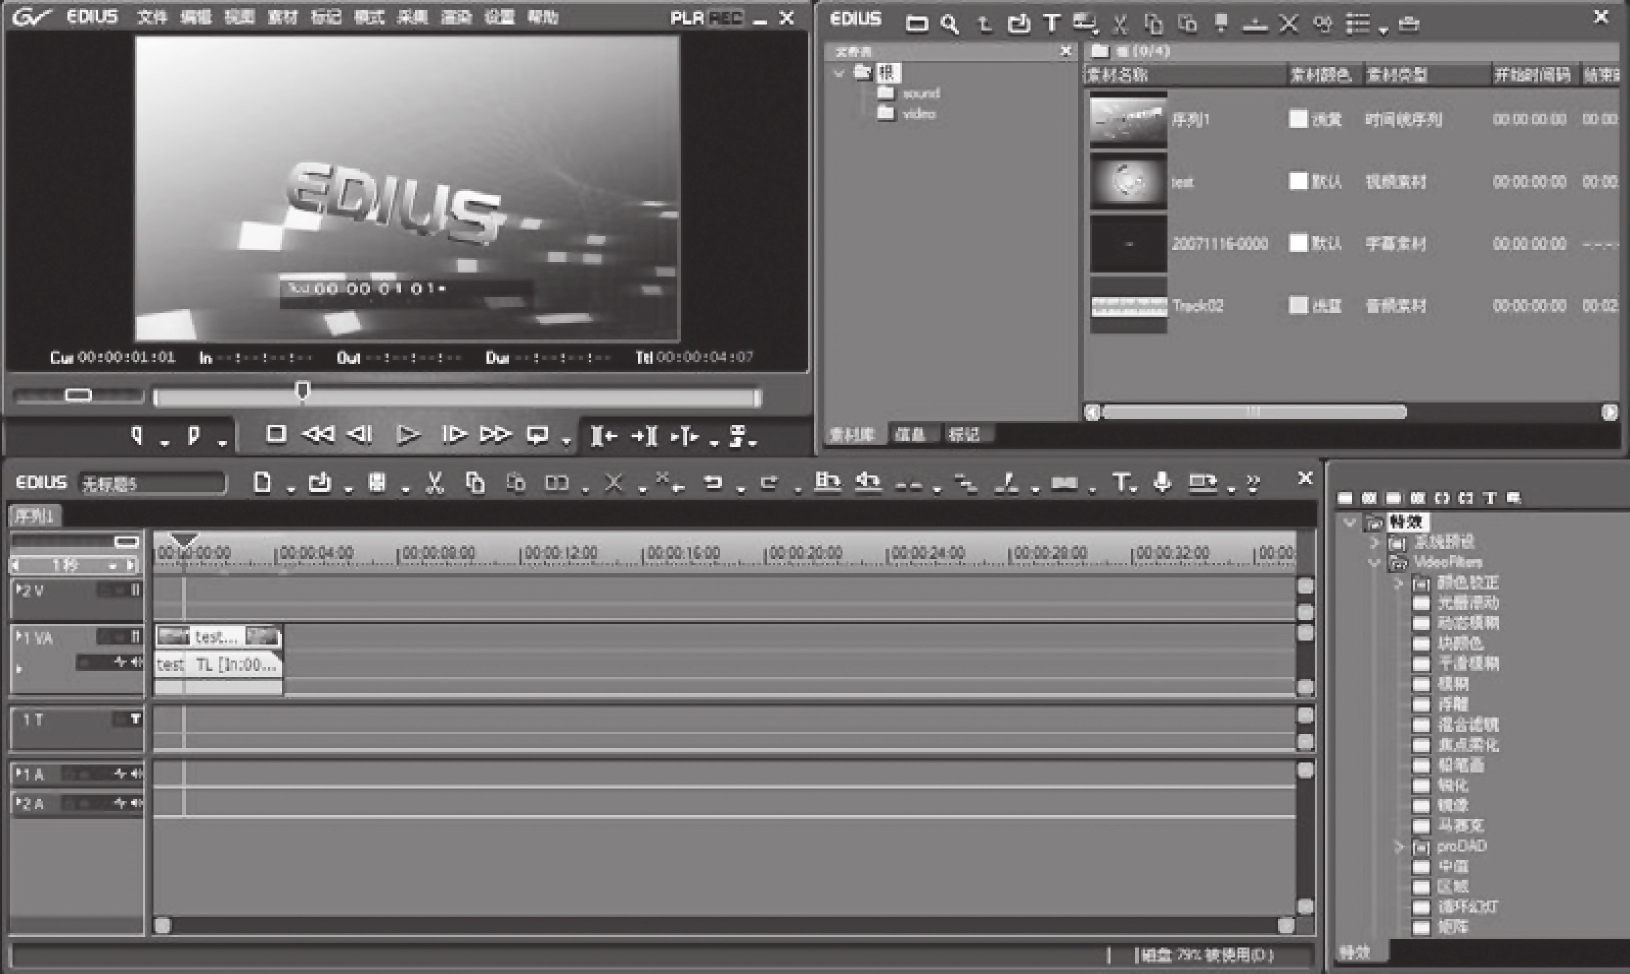
Task: Click the New Folder icon in bin toolbar
Action: point(916,24)
